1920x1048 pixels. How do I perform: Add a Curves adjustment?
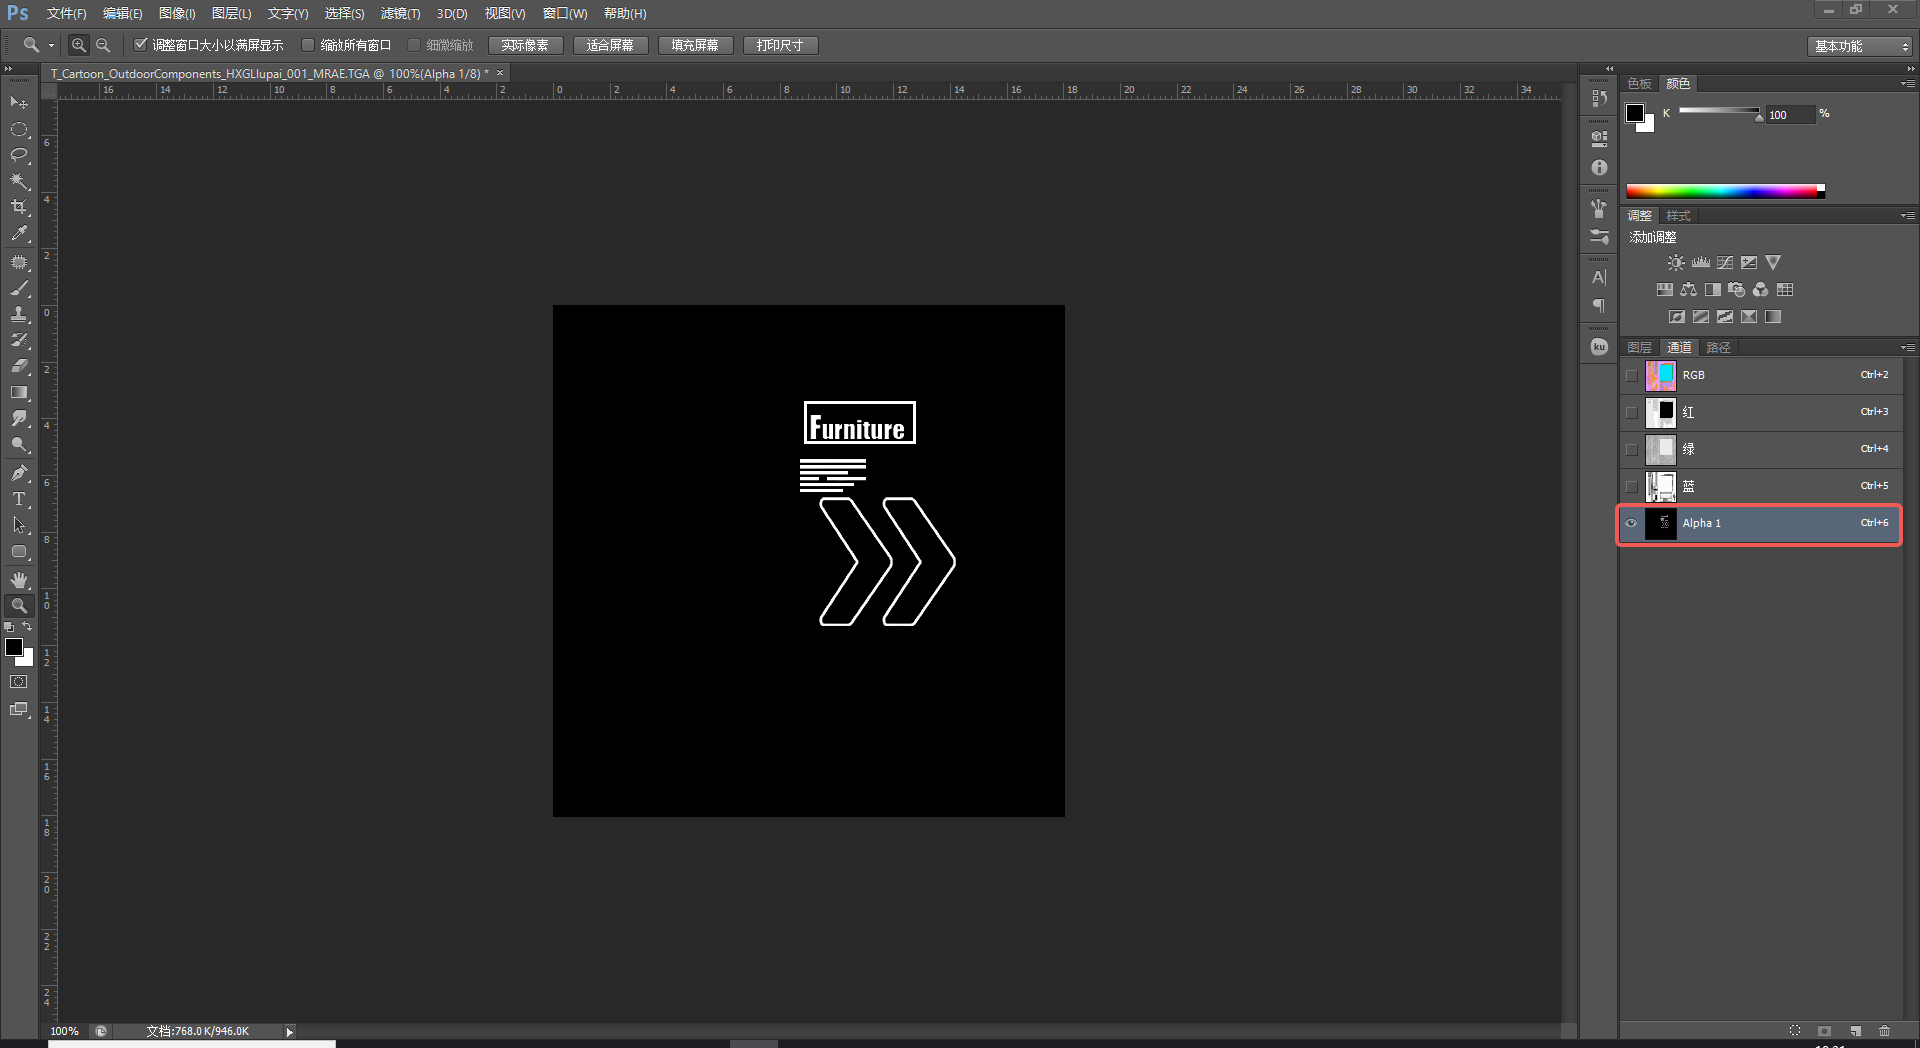pyautogui.click(x=1725, y=263)
